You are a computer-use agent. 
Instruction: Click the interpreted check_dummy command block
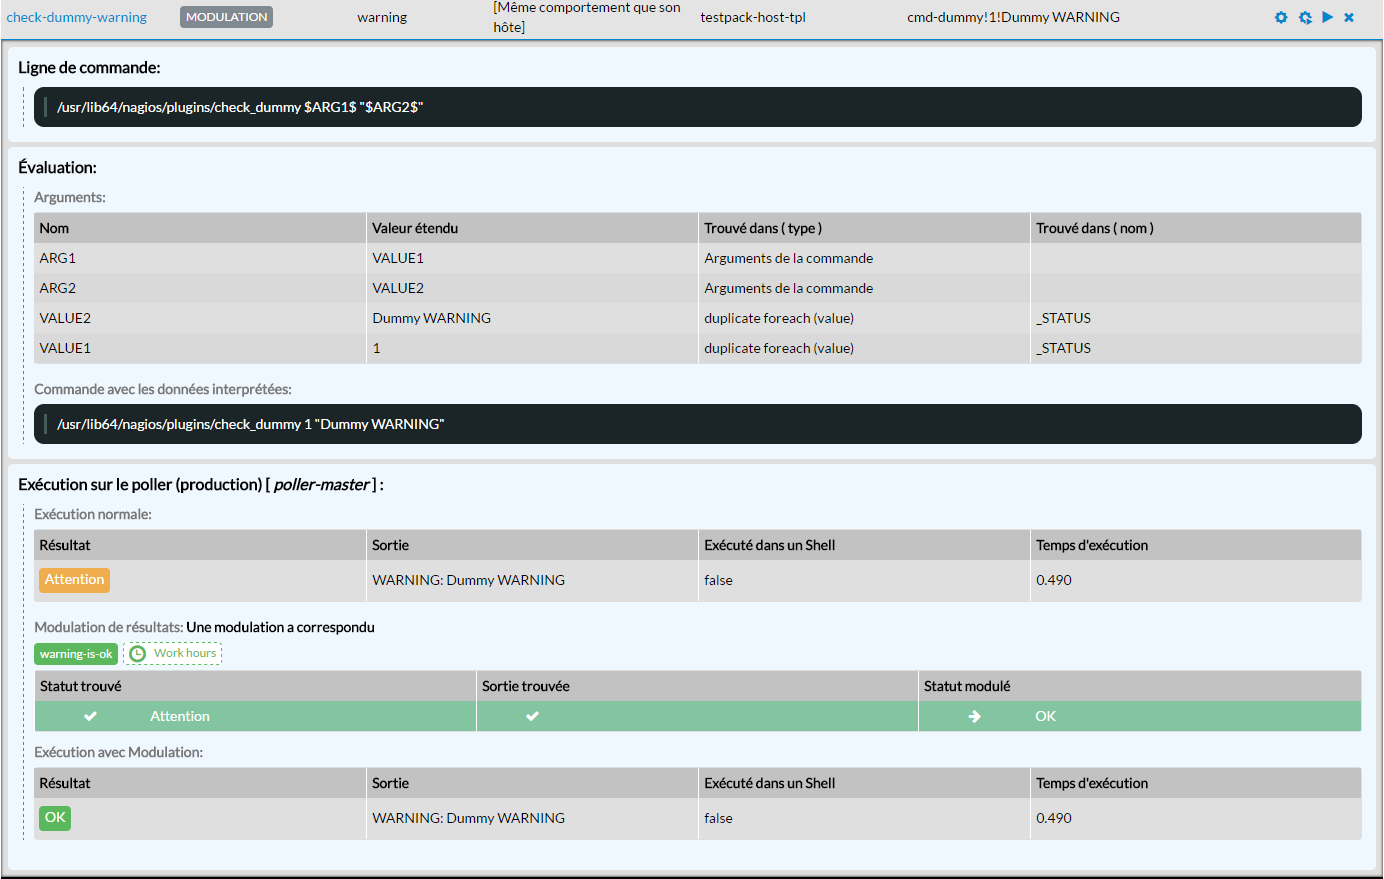click(x=697, y=424)
